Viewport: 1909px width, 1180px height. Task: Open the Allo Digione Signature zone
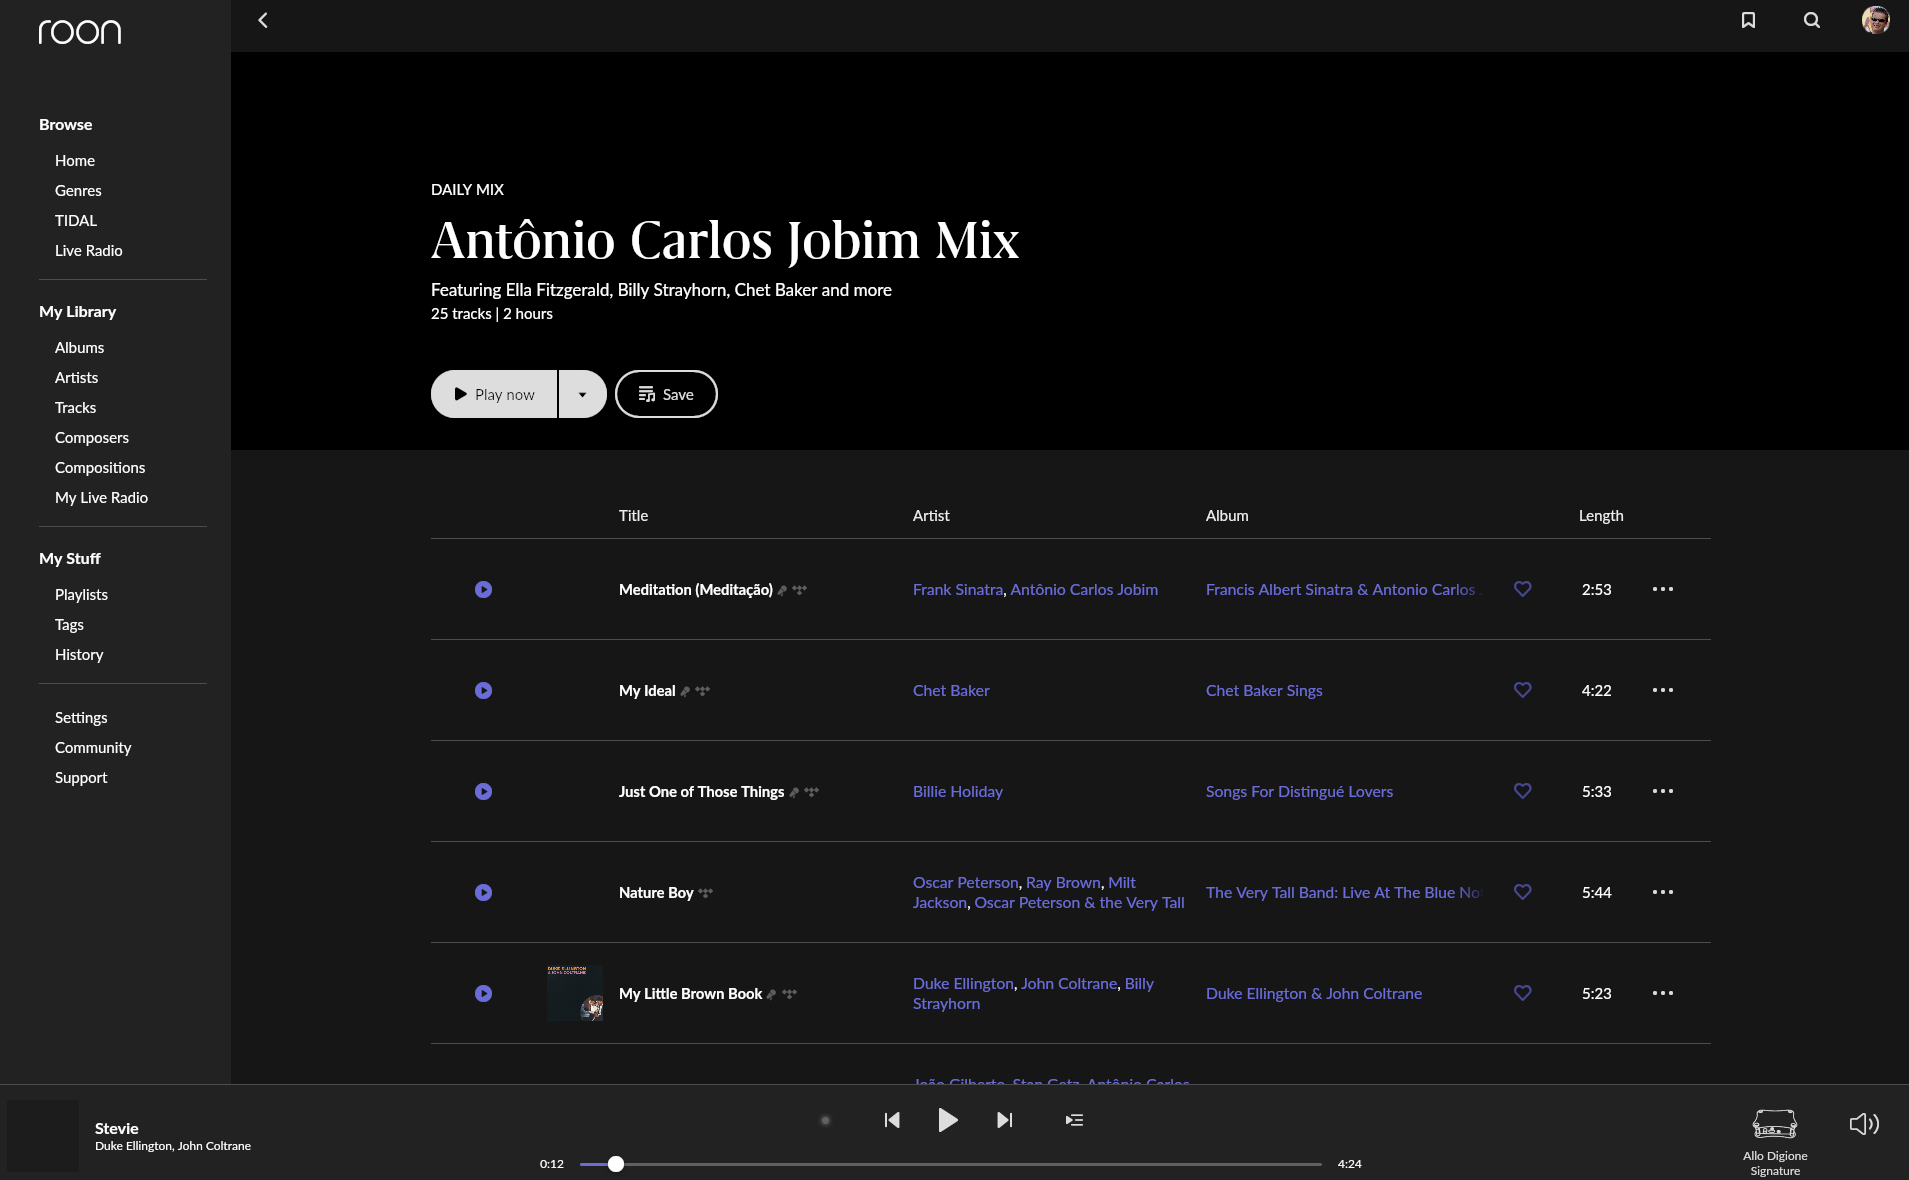1775,1142
